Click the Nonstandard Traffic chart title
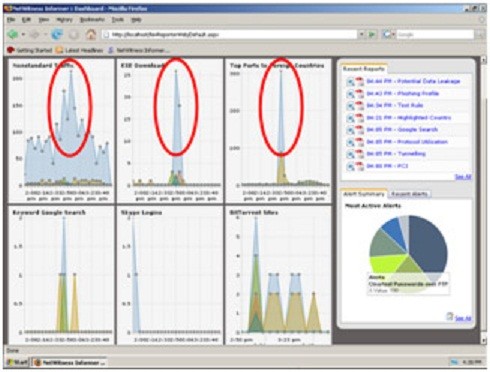Image resolution: width=490 pixels, height=372 pixels. [43, 66]
